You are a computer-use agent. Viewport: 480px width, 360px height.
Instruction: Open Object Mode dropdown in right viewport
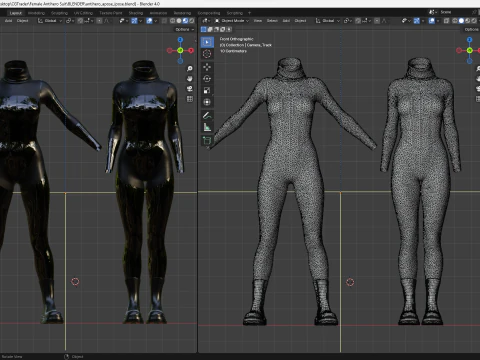point(232,21)
